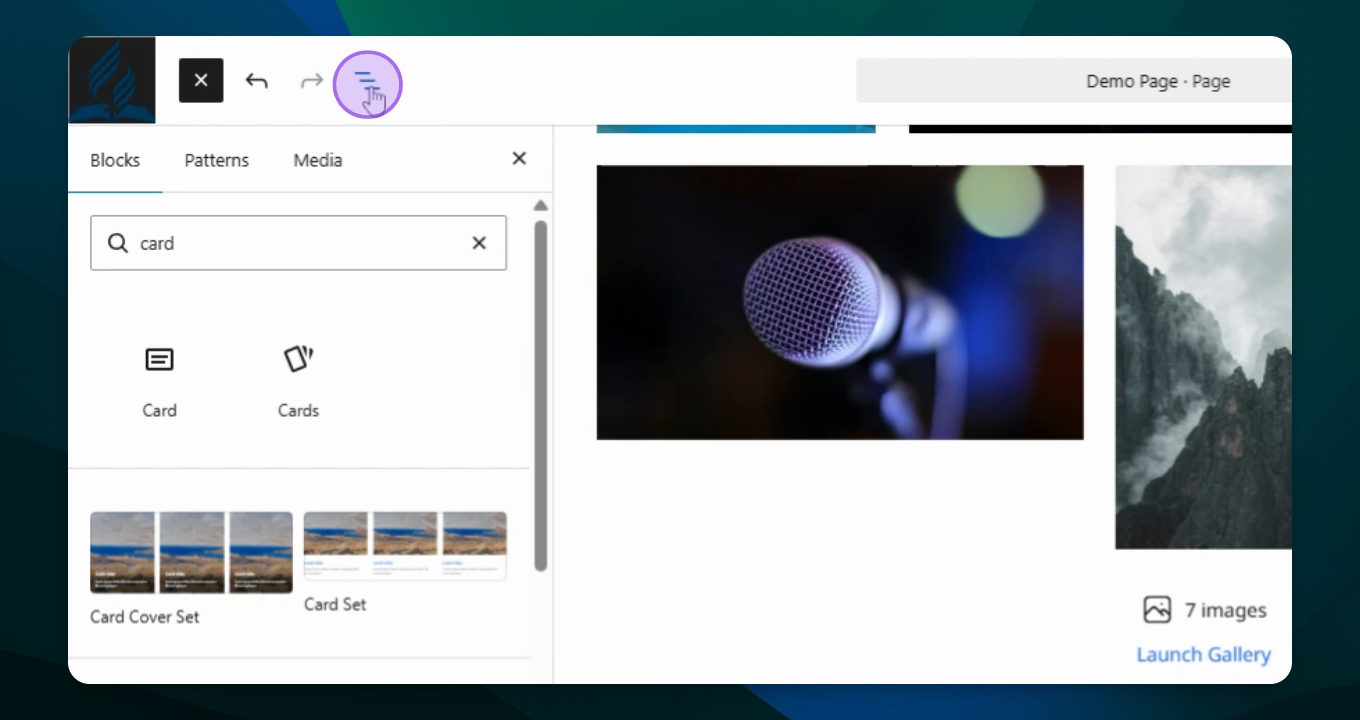1360x720 pixels.
Task: Clear the card search text
Action: (x=479, y=243)
